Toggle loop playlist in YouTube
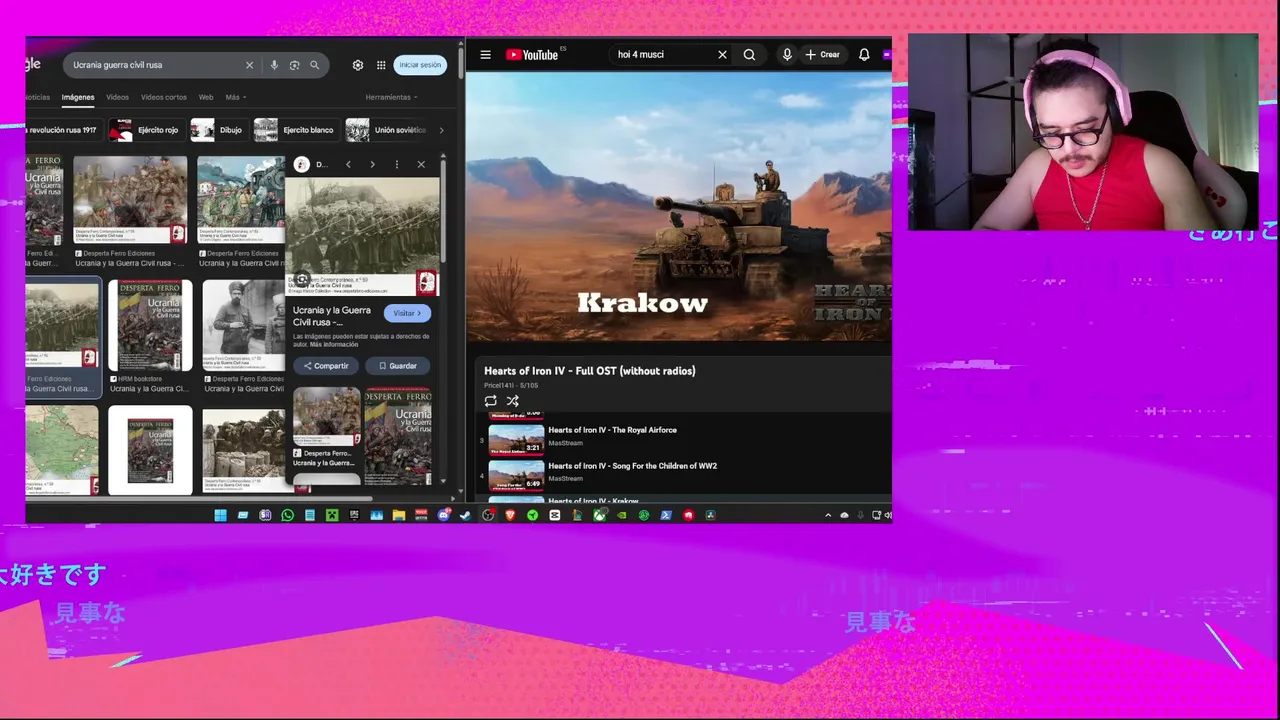Screen dimensions: 1280x720 491,401
